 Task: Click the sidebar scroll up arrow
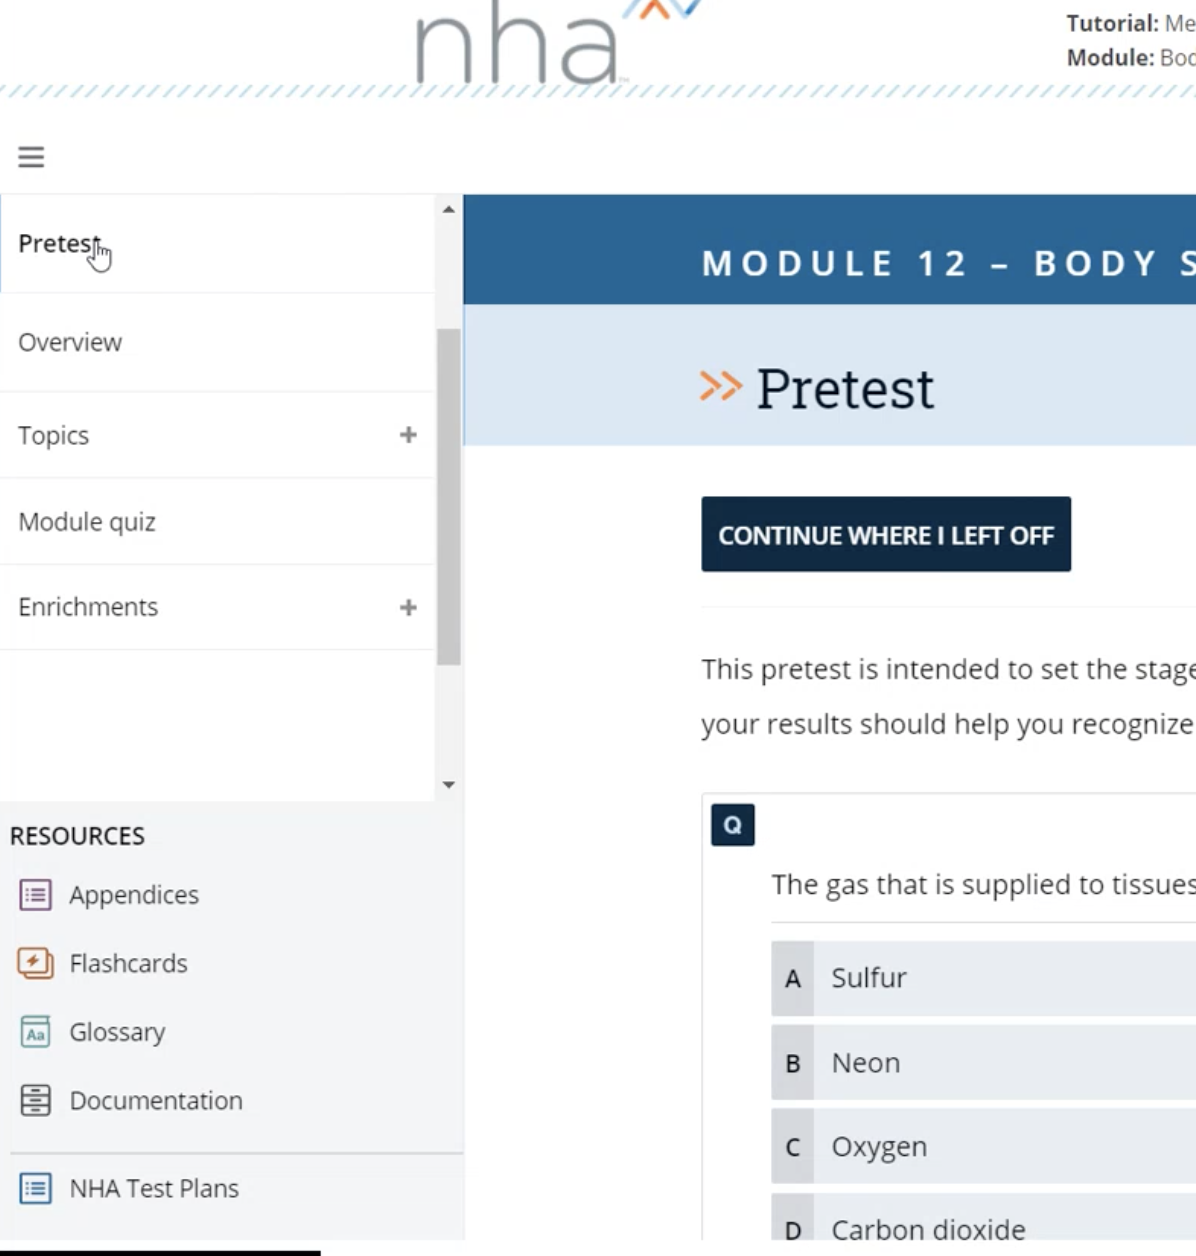coord(449,209)
